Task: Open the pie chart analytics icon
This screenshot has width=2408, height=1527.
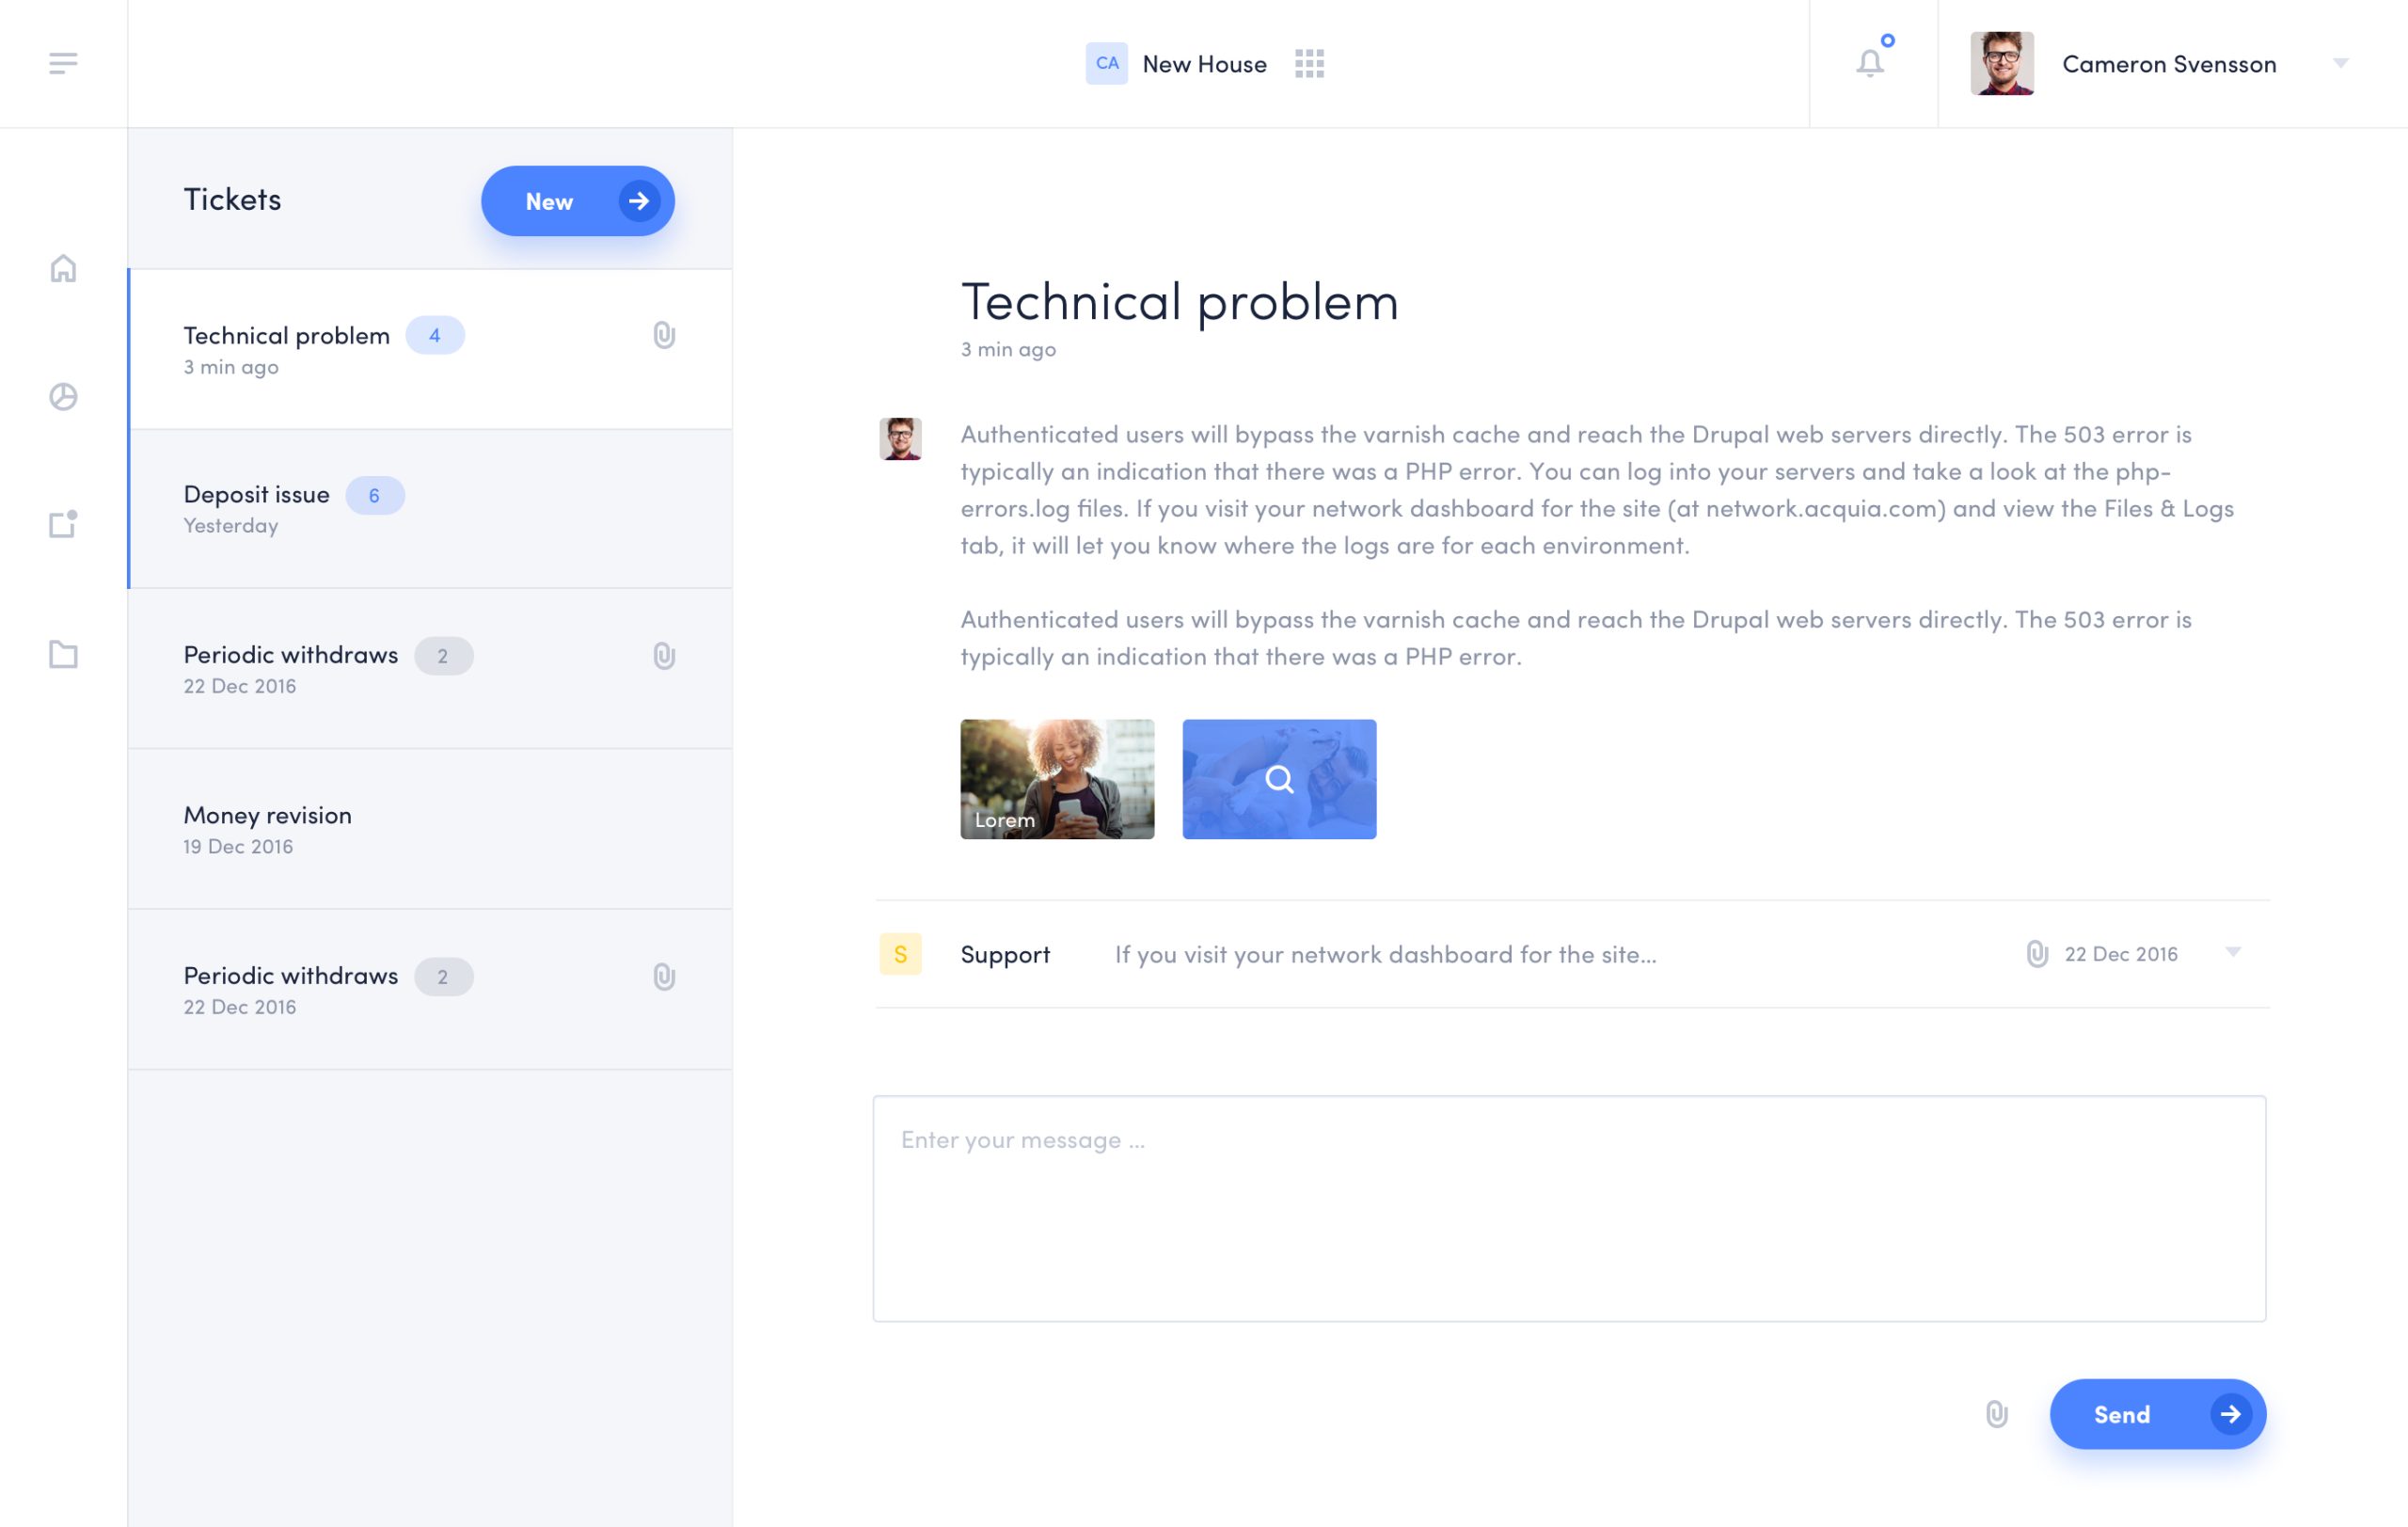Action: 63,397
